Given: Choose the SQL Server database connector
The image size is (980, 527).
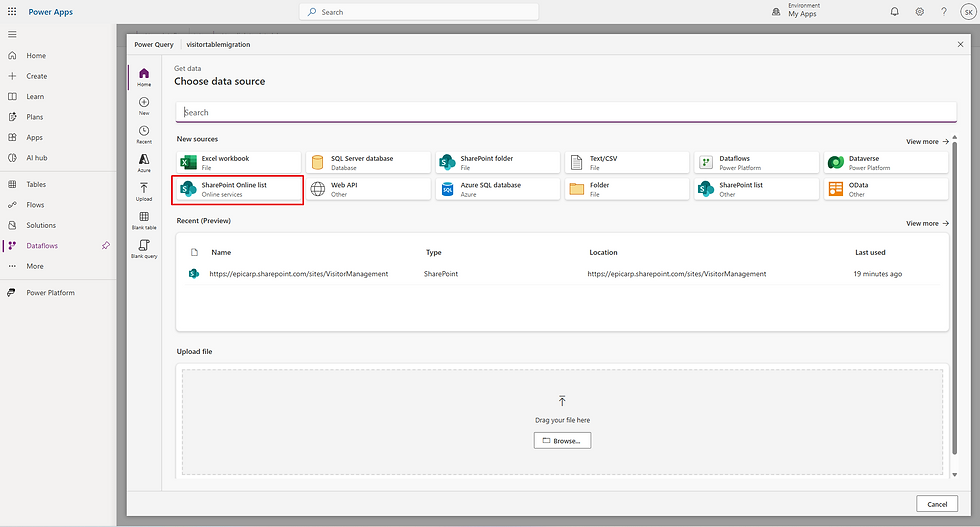Looking at the screenshot, I should (368, 163).
